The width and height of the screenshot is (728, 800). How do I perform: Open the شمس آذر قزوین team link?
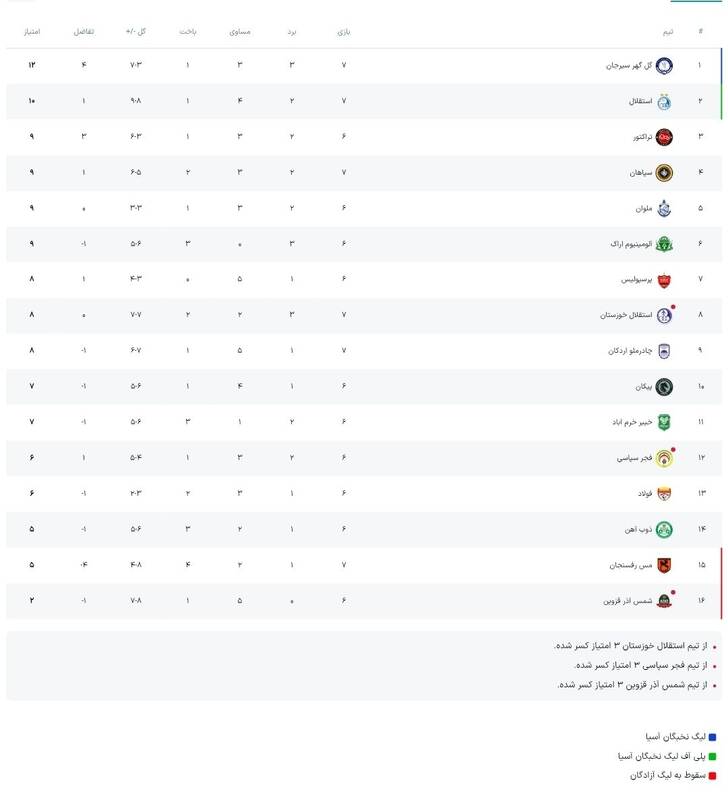coord(627,601)
